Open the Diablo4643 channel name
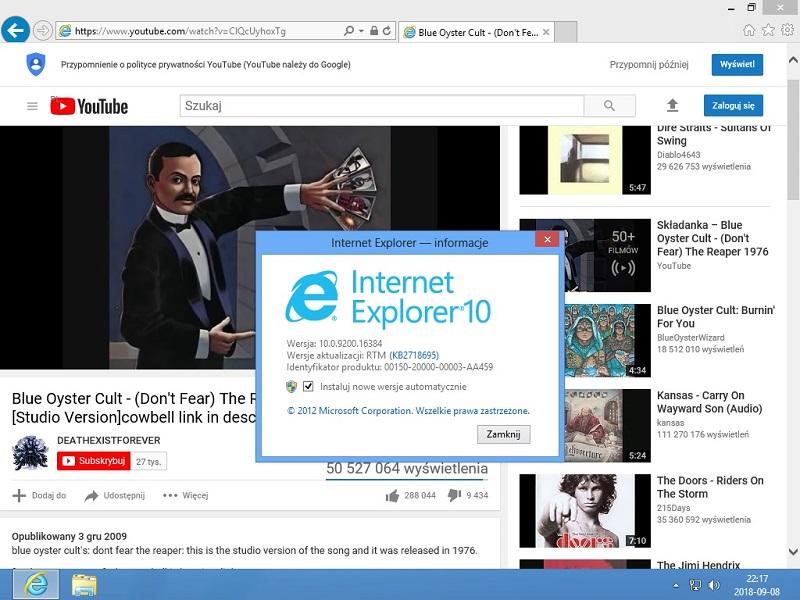Screen dimensions: 800x600 [x=678, y=155]
